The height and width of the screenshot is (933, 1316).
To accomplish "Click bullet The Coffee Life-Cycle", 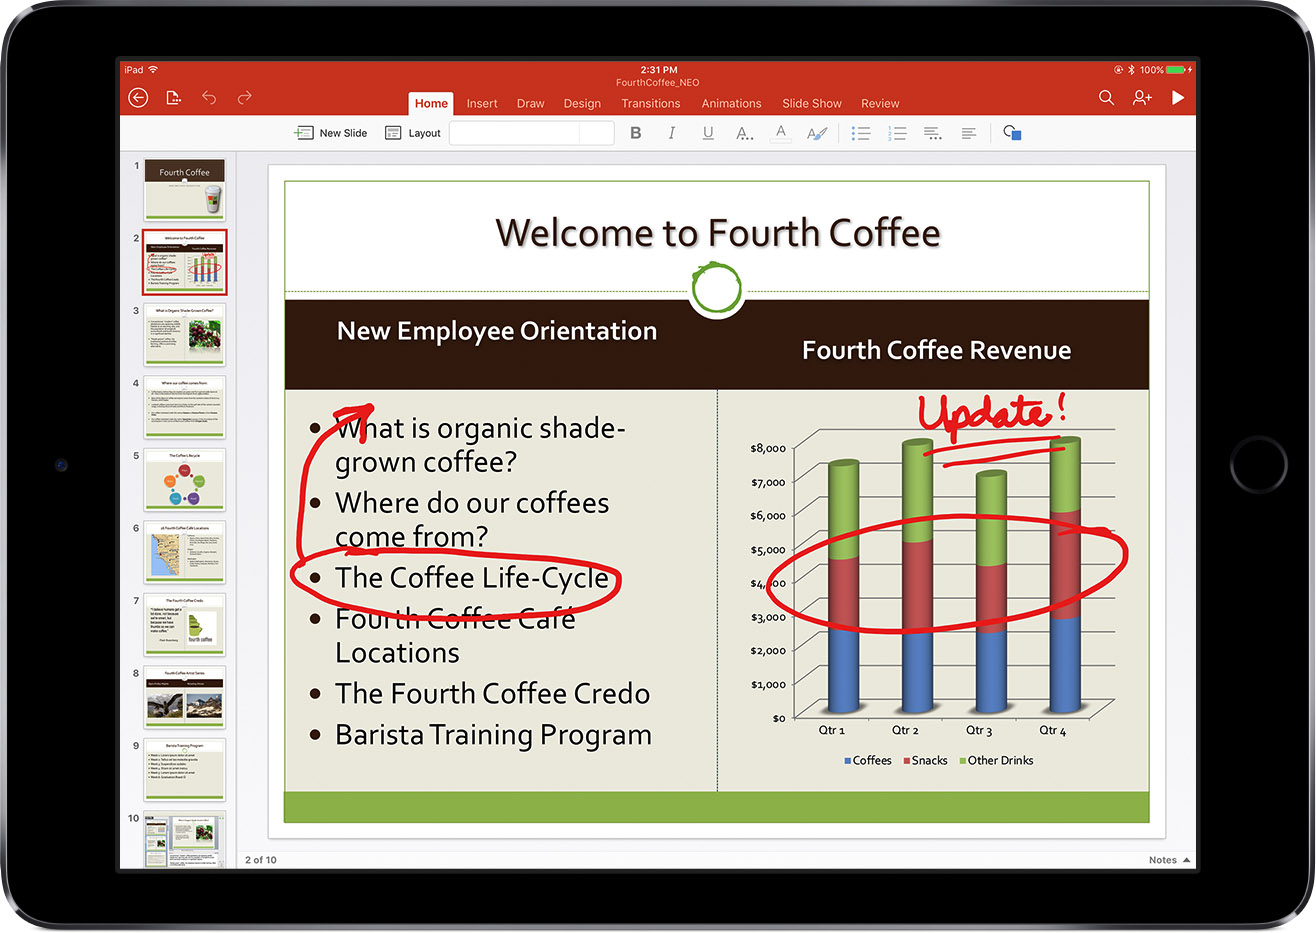I will point(472,578).
